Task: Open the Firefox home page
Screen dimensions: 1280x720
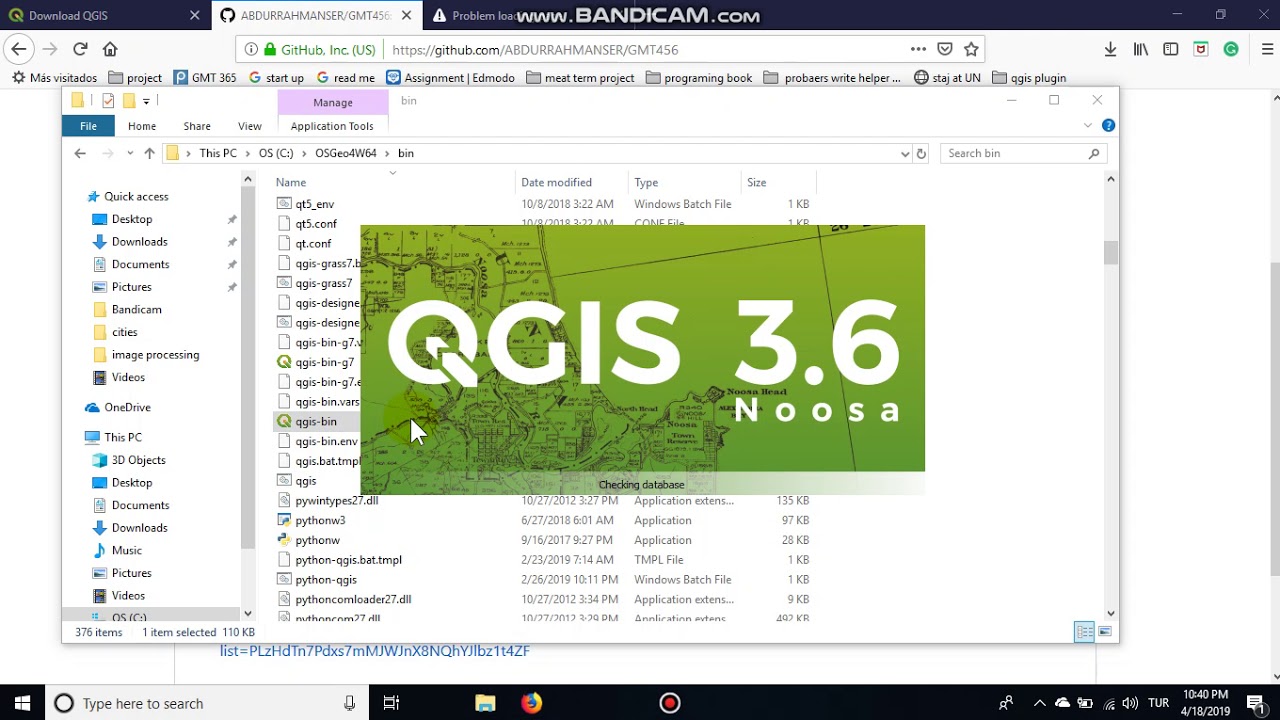Action: [x=110, y=49]
